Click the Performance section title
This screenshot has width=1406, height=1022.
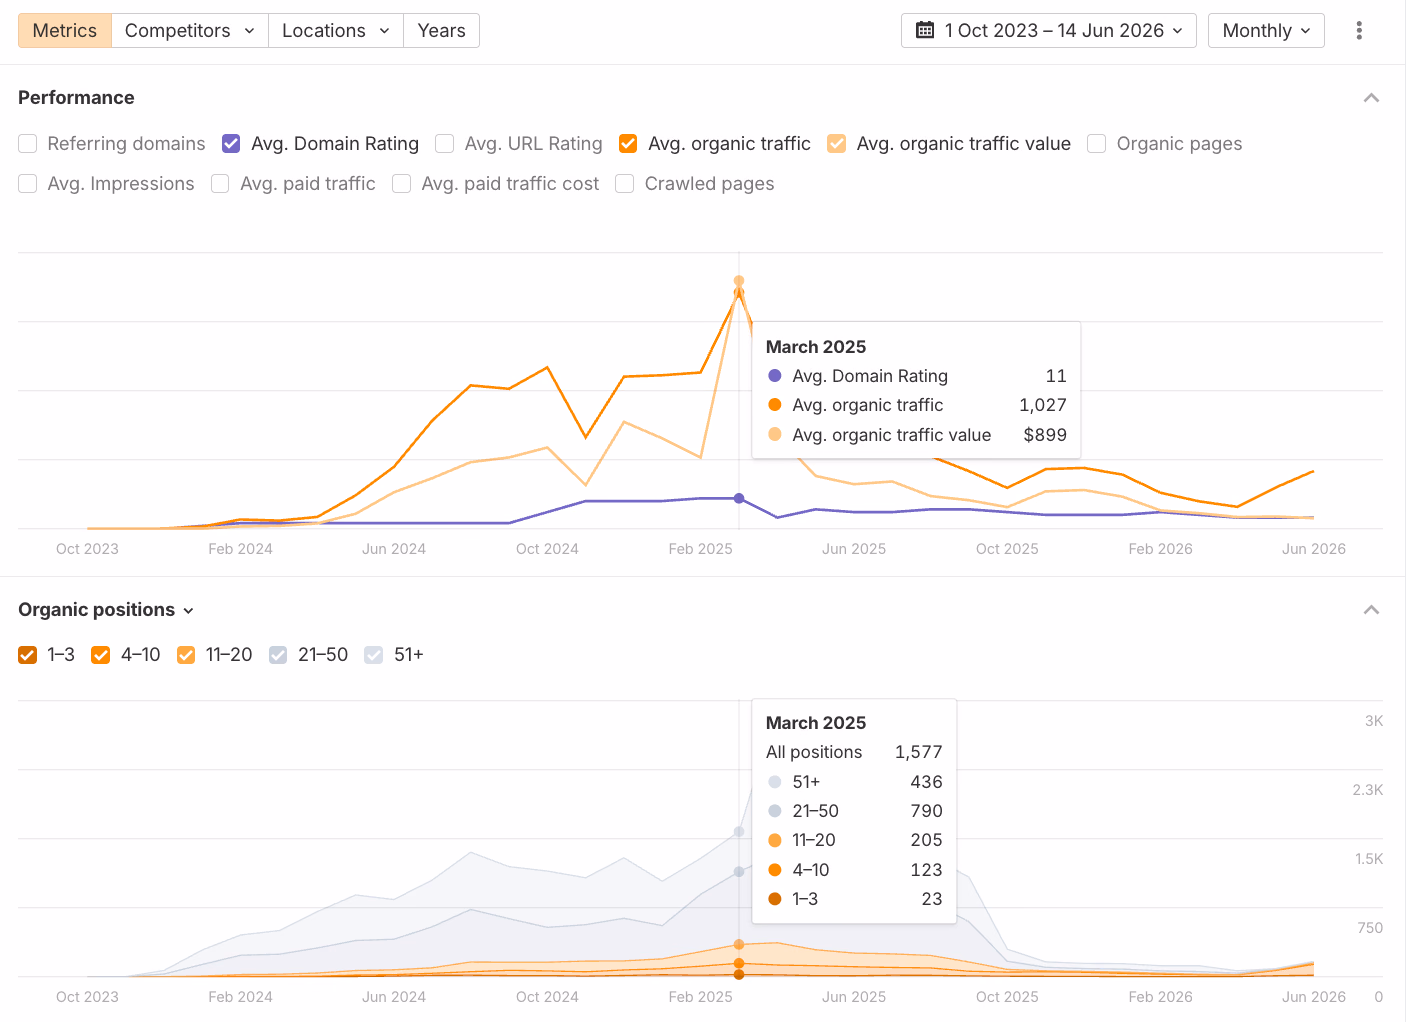coord(76,98)
